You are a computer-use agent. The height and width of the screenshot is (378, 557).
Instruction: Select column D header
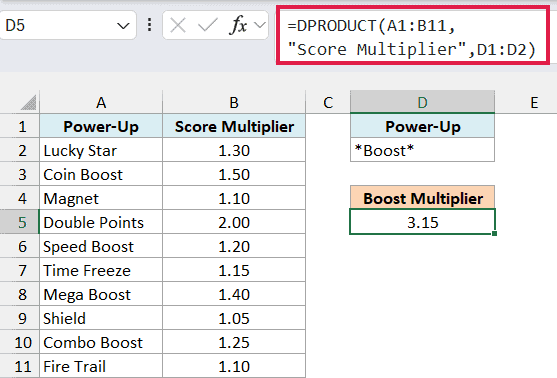[422, 102]
